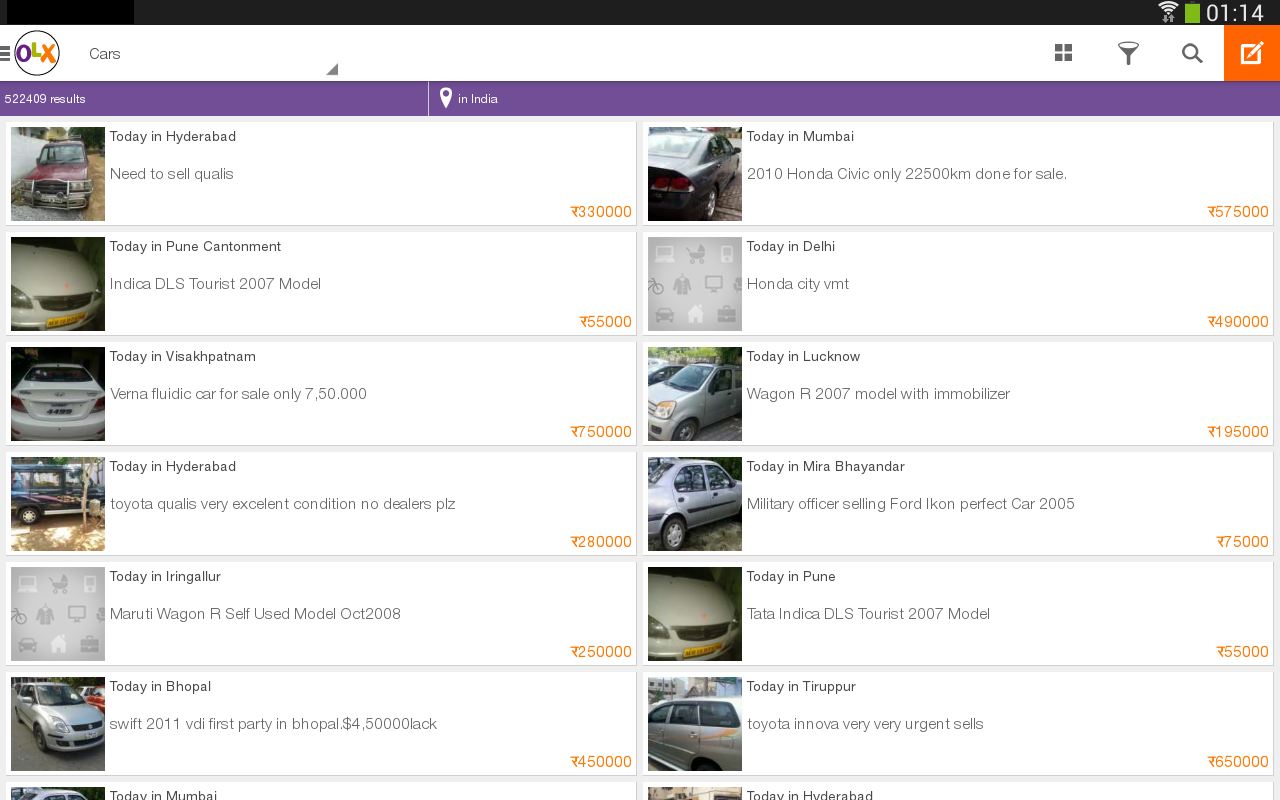Tap 'Today in Iringallur' label

tap(165, 577)
